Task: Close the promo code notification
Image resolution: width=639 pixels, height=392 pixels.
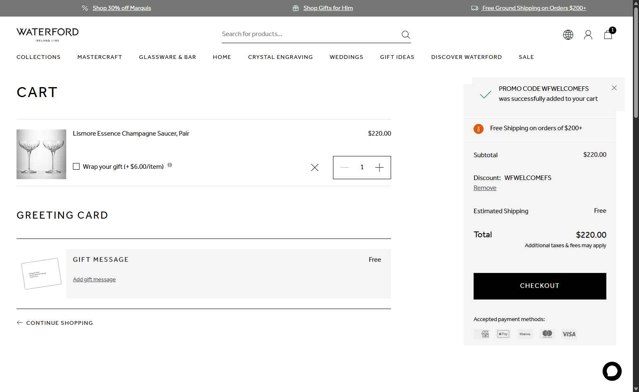Action: pyautogui.click(x=614, y=88)
